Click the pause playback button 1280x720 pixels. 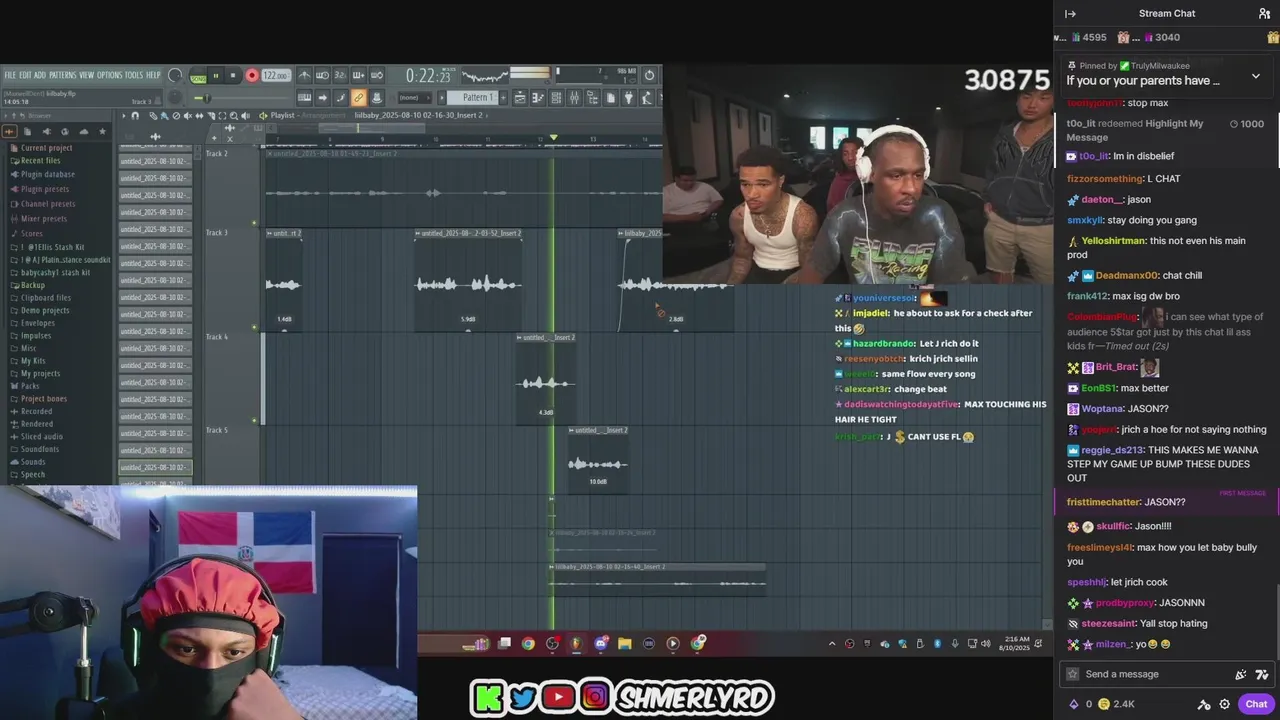215,75
